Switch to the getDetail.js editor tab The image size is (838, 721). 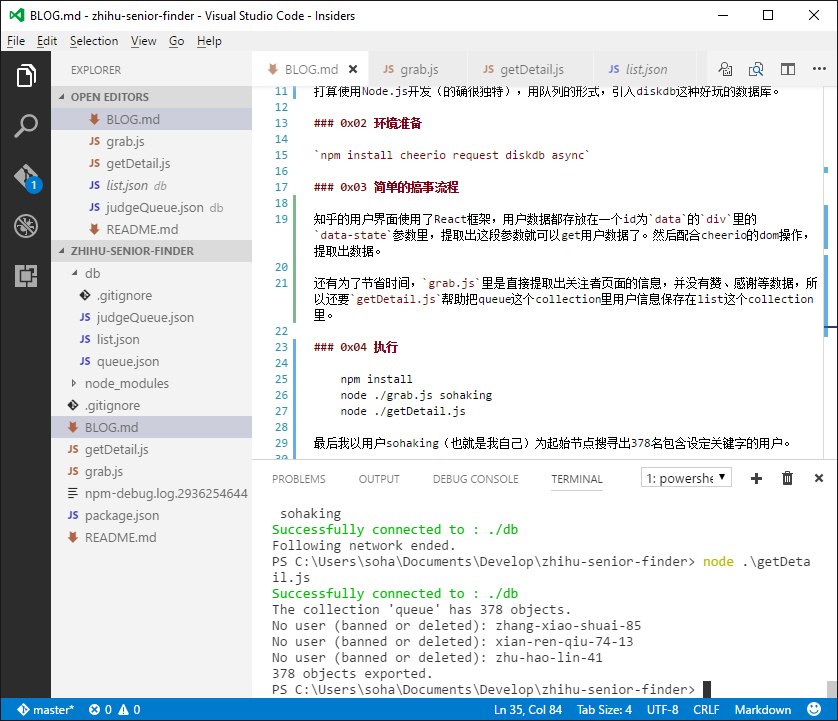(530, 69)
